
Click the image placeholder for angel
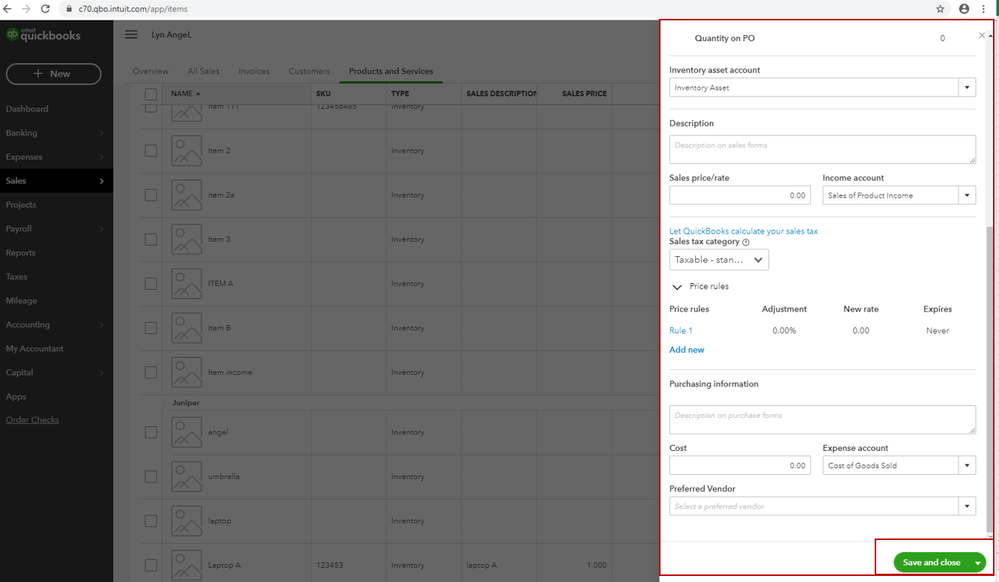click(x=187, y=432)
